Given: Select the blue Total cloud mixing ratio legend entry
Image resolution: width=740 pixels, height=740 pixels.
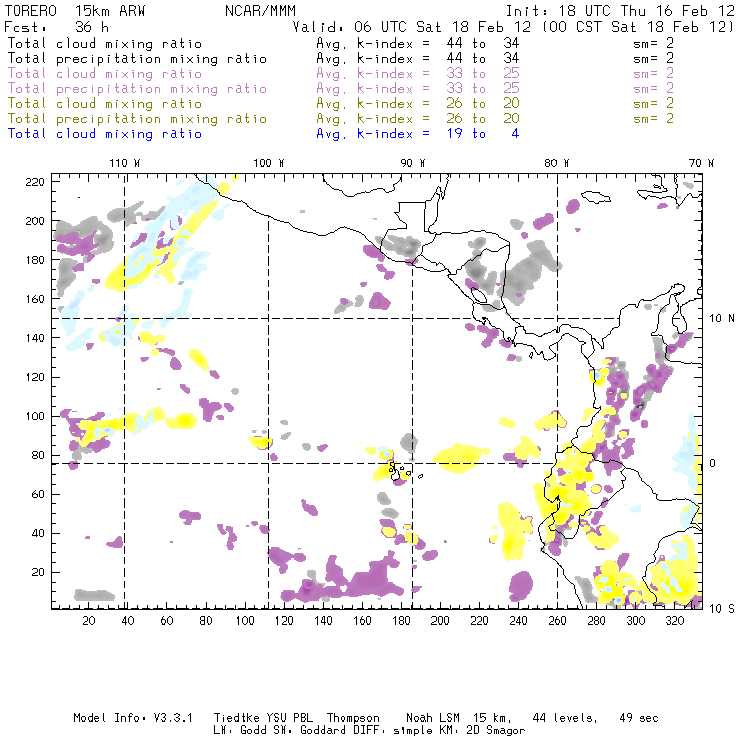Looking at the screenshot, I should pos(104,133).
